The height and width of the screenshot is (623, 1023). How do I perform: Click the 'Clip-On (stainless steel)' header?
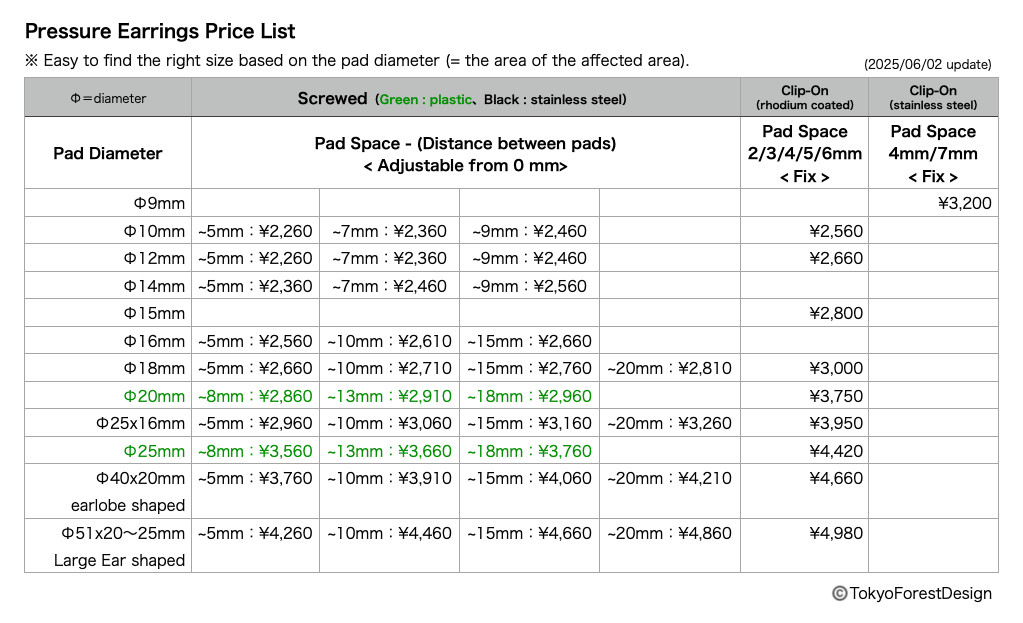[933, 97]
